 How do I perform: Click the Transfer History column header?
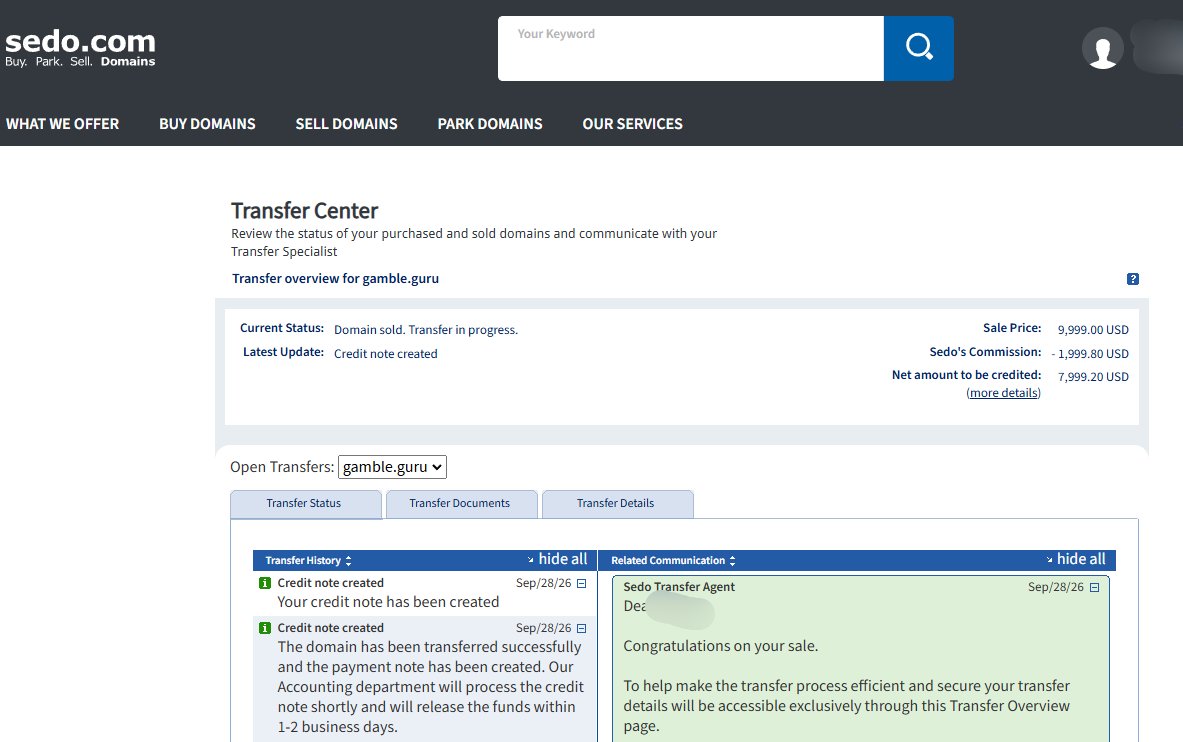[303, 561]
